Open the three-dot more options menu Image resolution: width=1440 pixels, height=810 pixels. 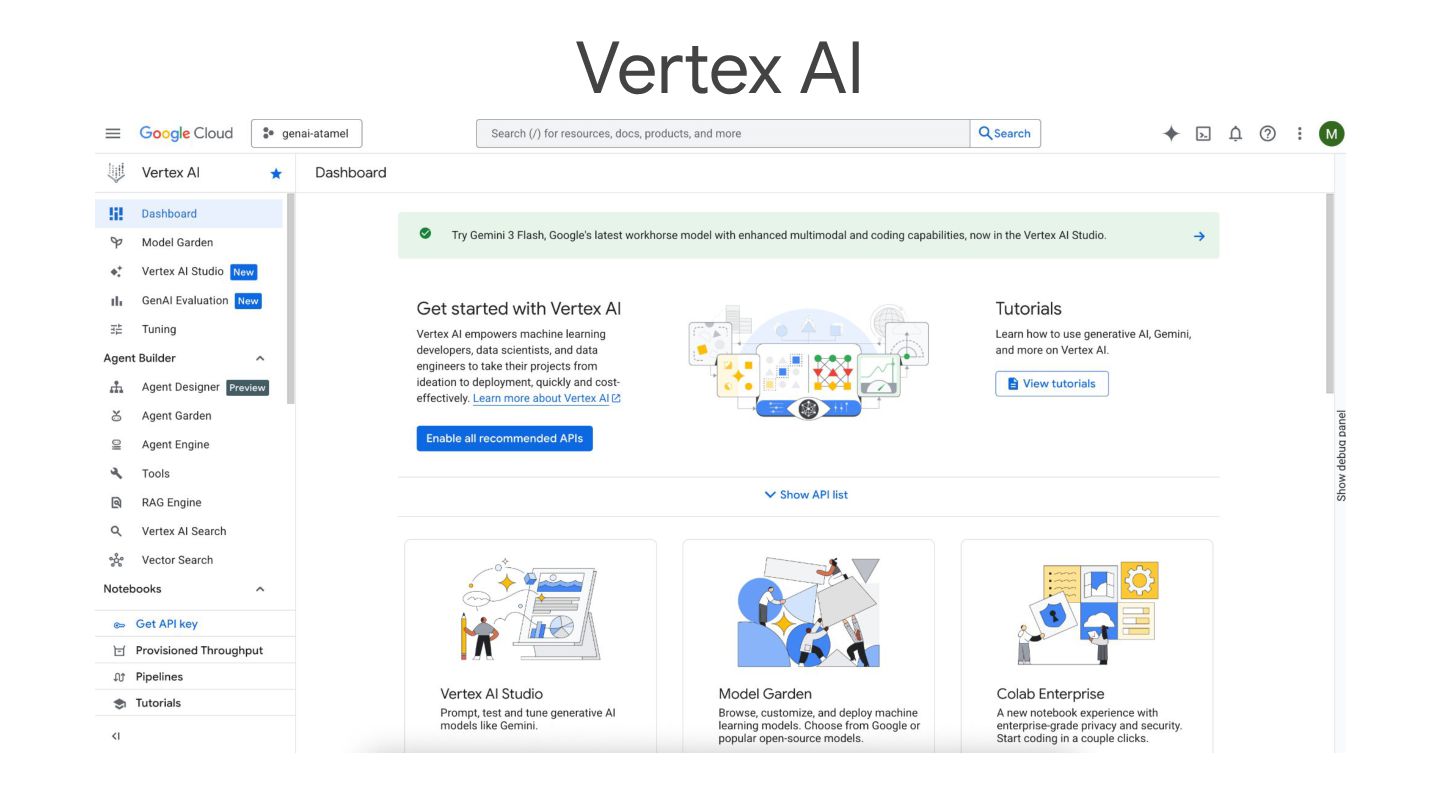point(1299,133)
